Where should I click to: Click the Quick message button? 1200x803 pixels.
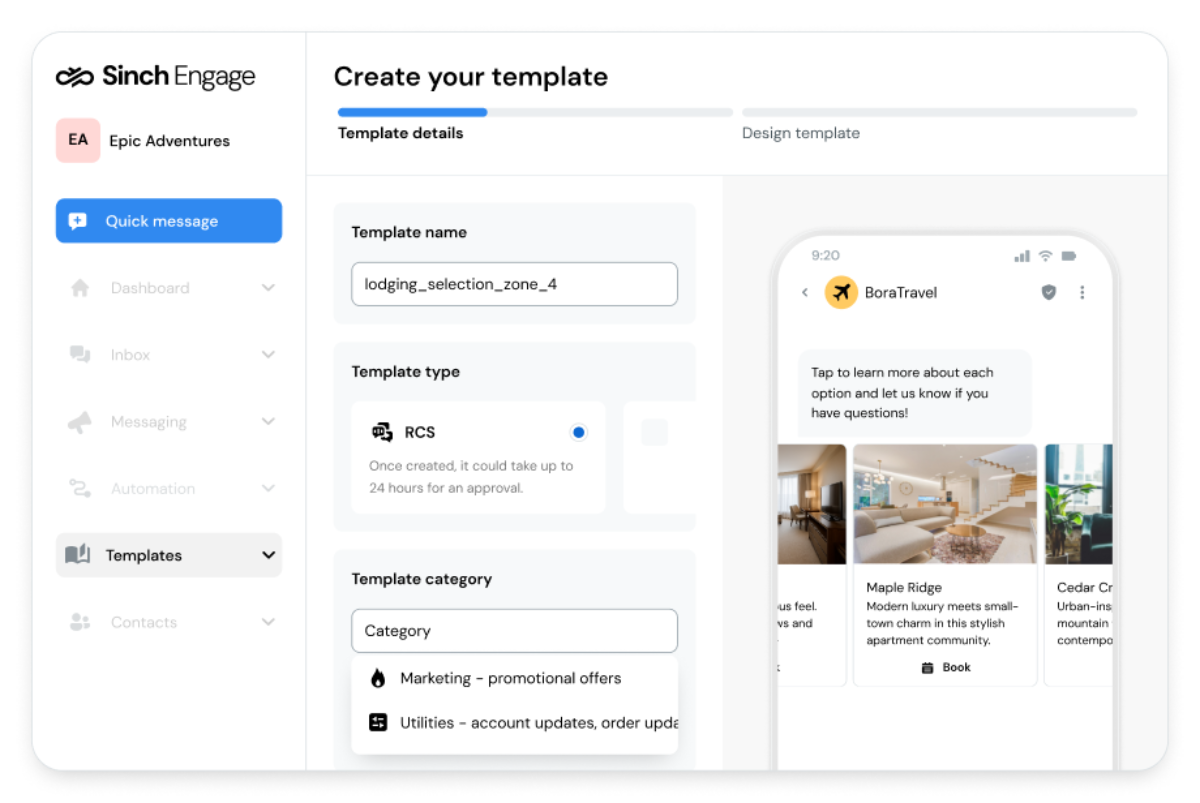pos(169,221)
